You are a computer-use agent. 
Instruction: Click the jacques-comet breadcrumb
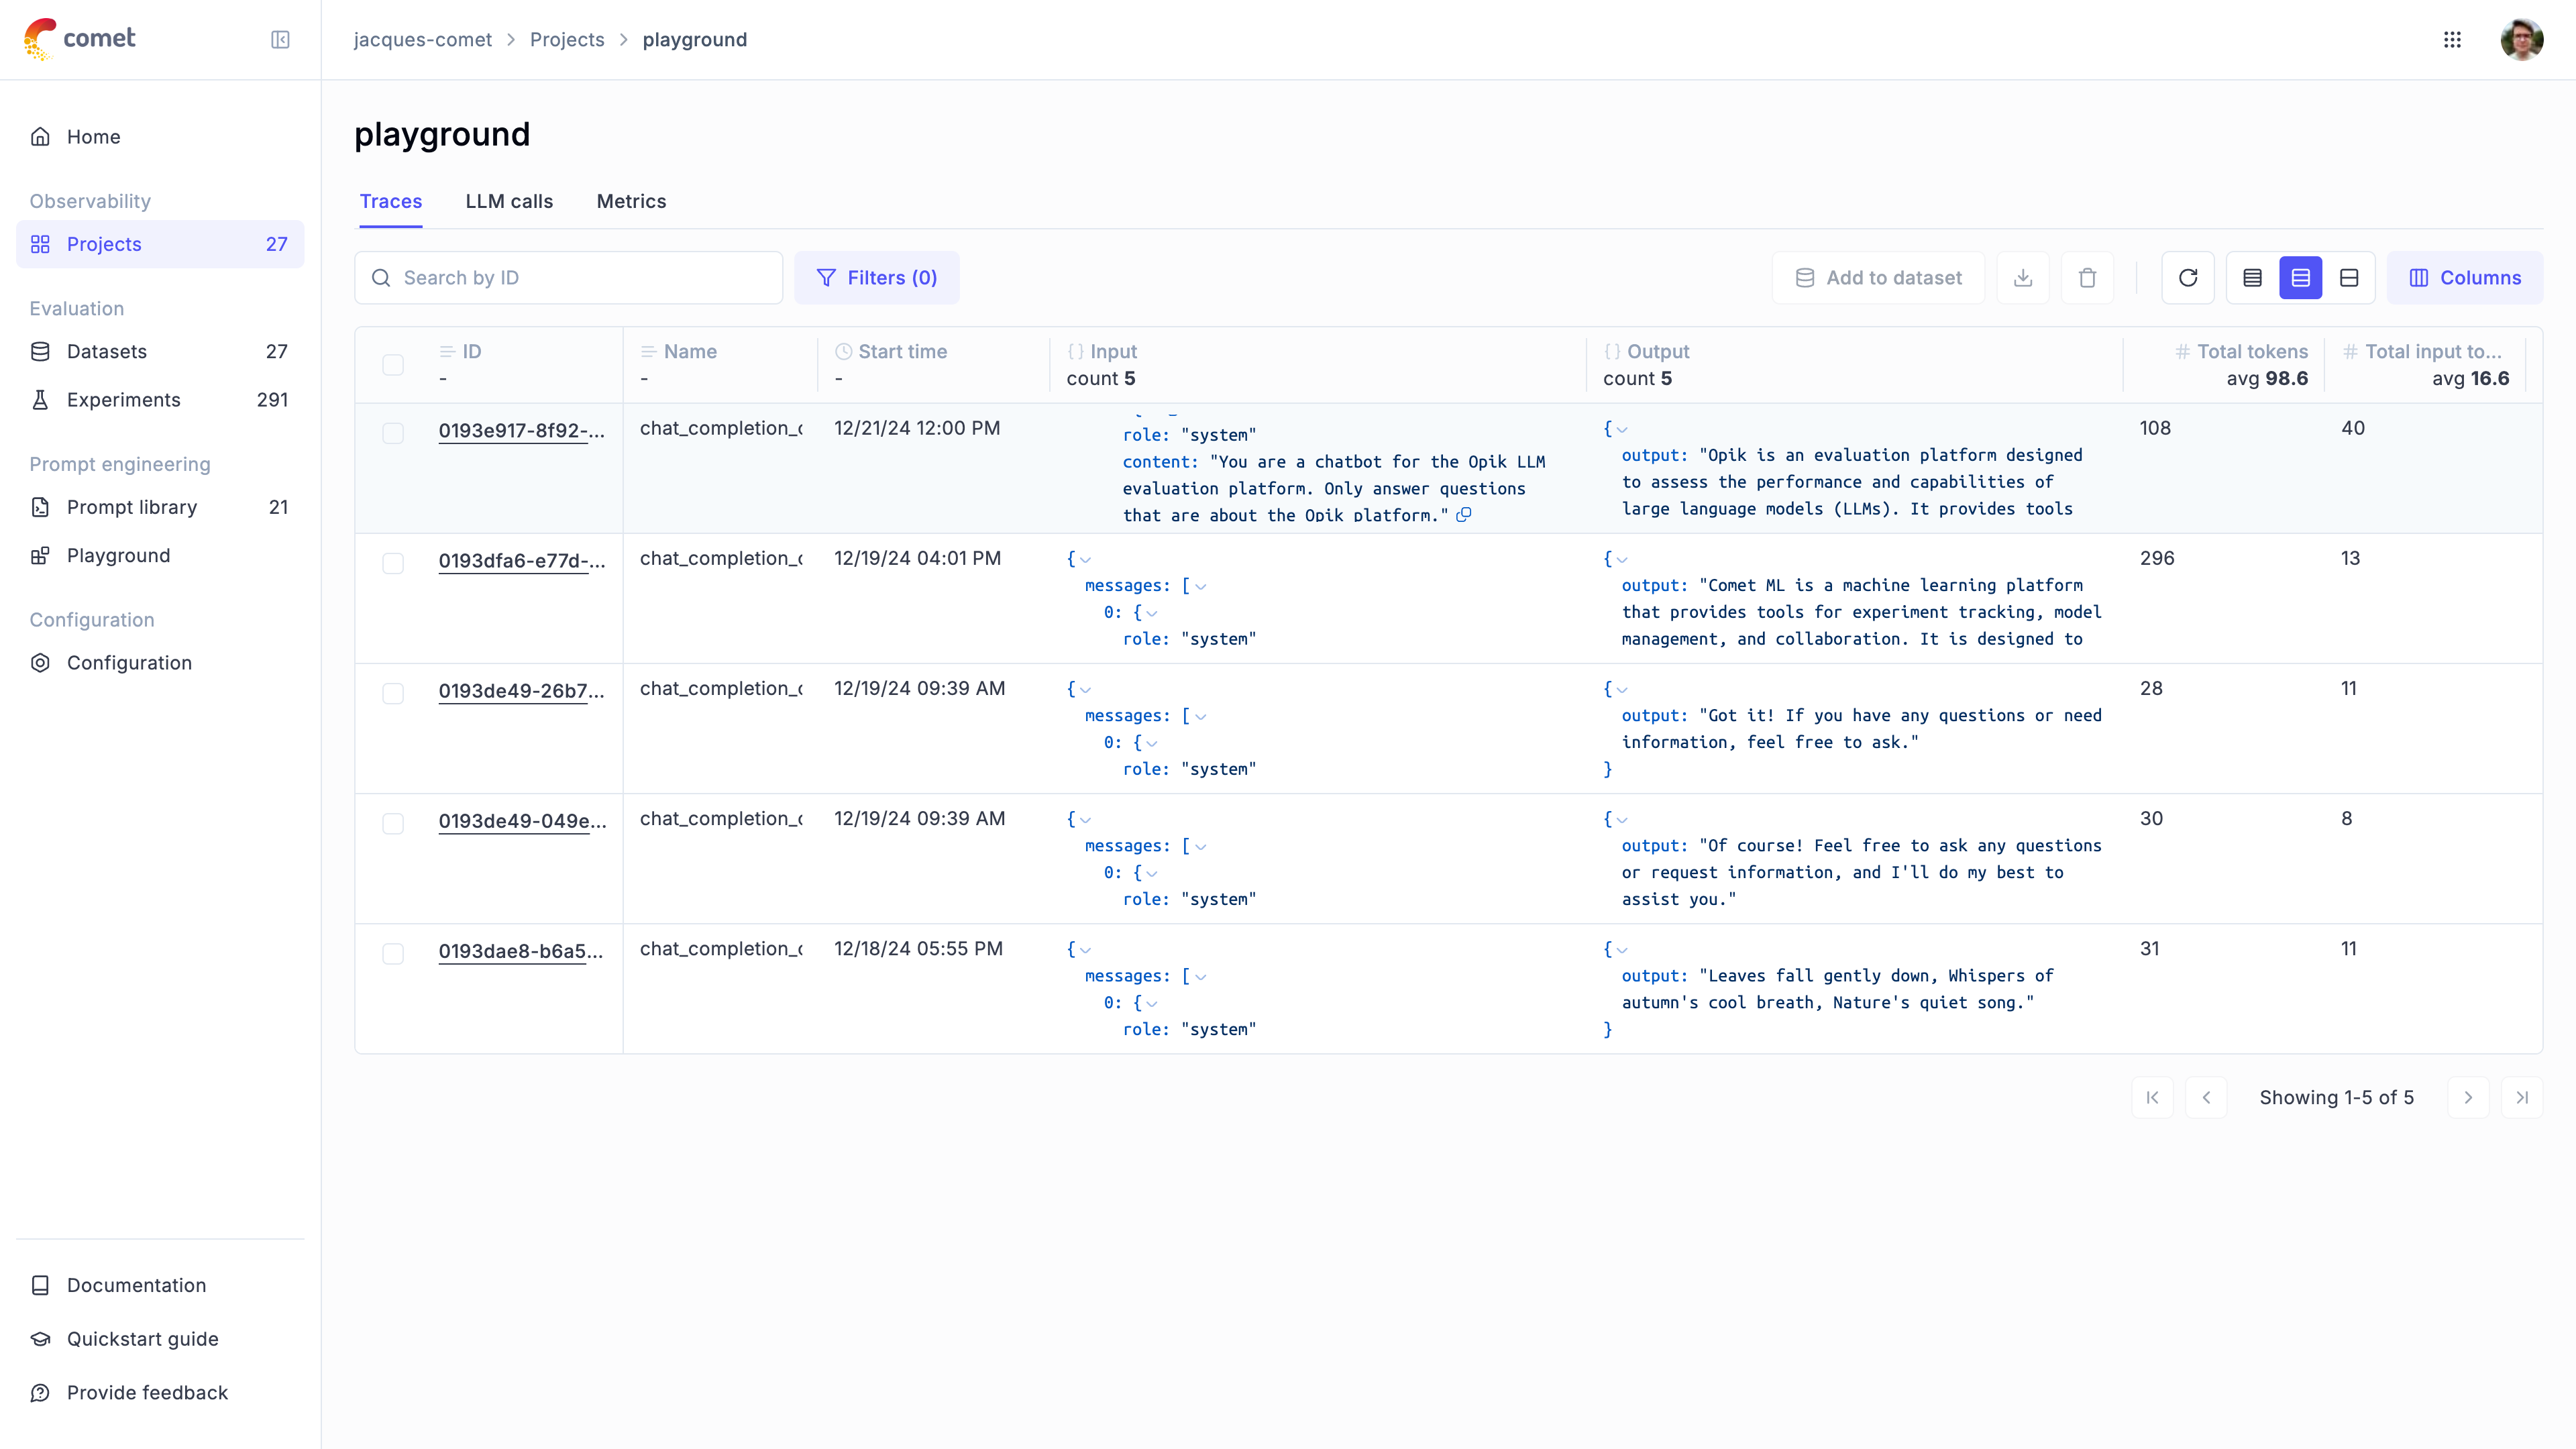click(423, 40)
